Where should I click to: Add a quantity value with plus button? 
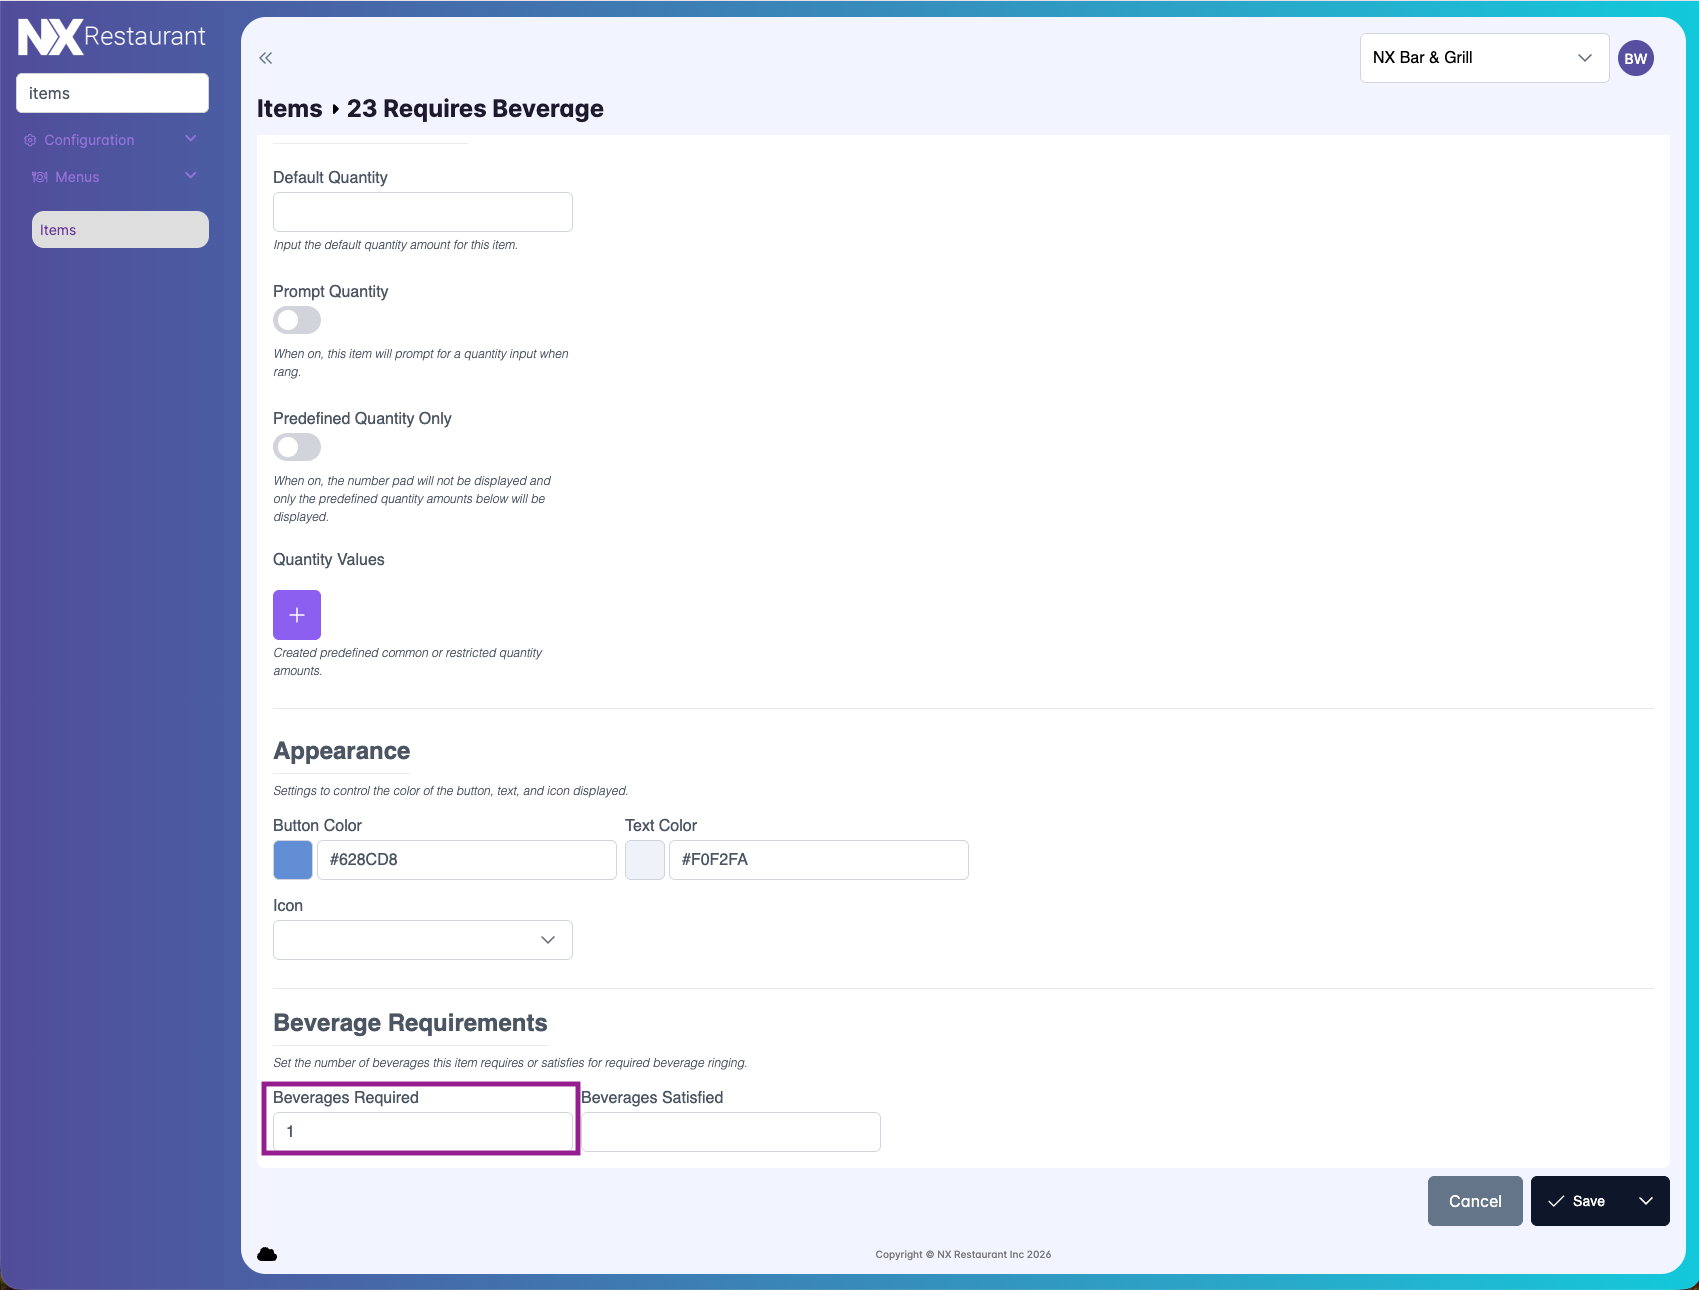click(297, 615)
